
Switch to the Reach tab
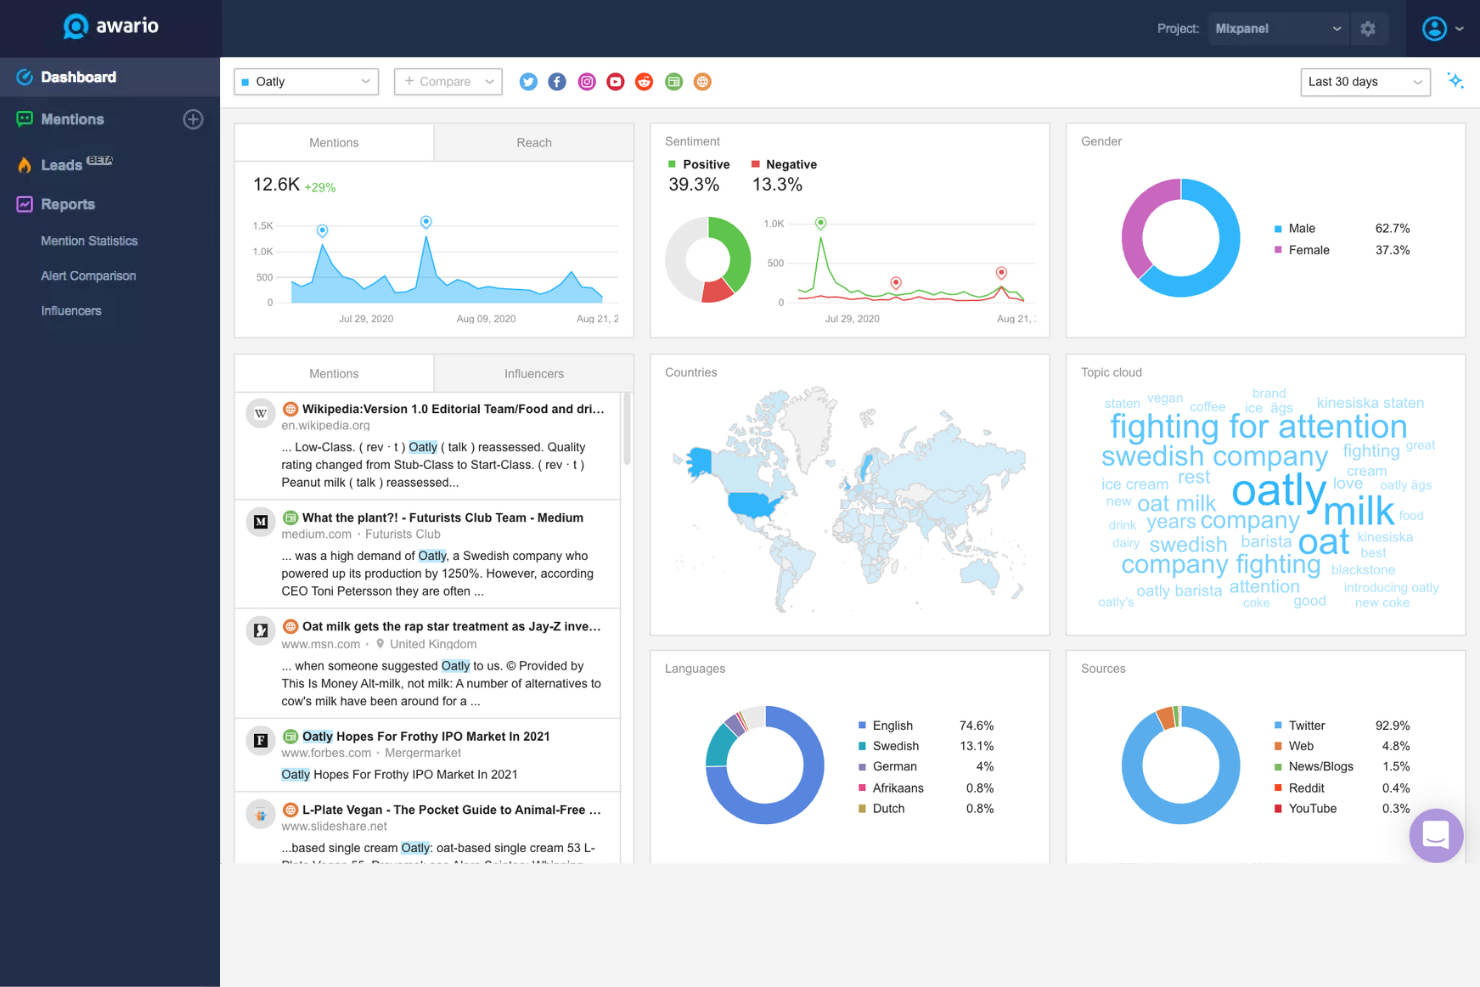[533, 142]
